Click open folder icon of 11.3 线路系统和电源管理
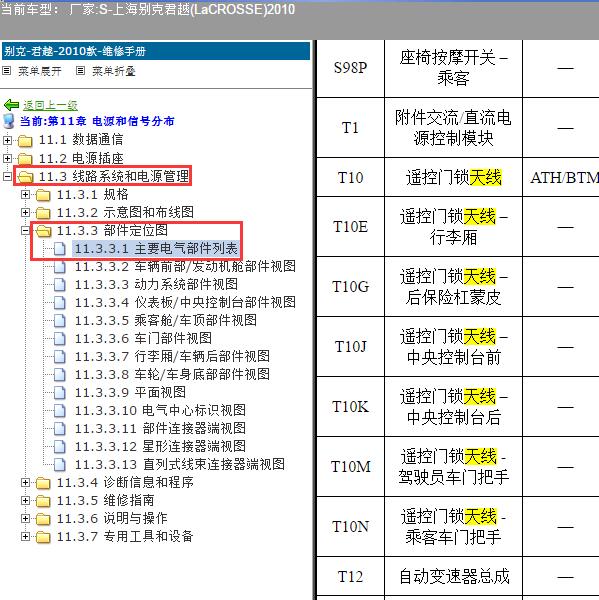 pyautogui.click(x=25, y=176)
